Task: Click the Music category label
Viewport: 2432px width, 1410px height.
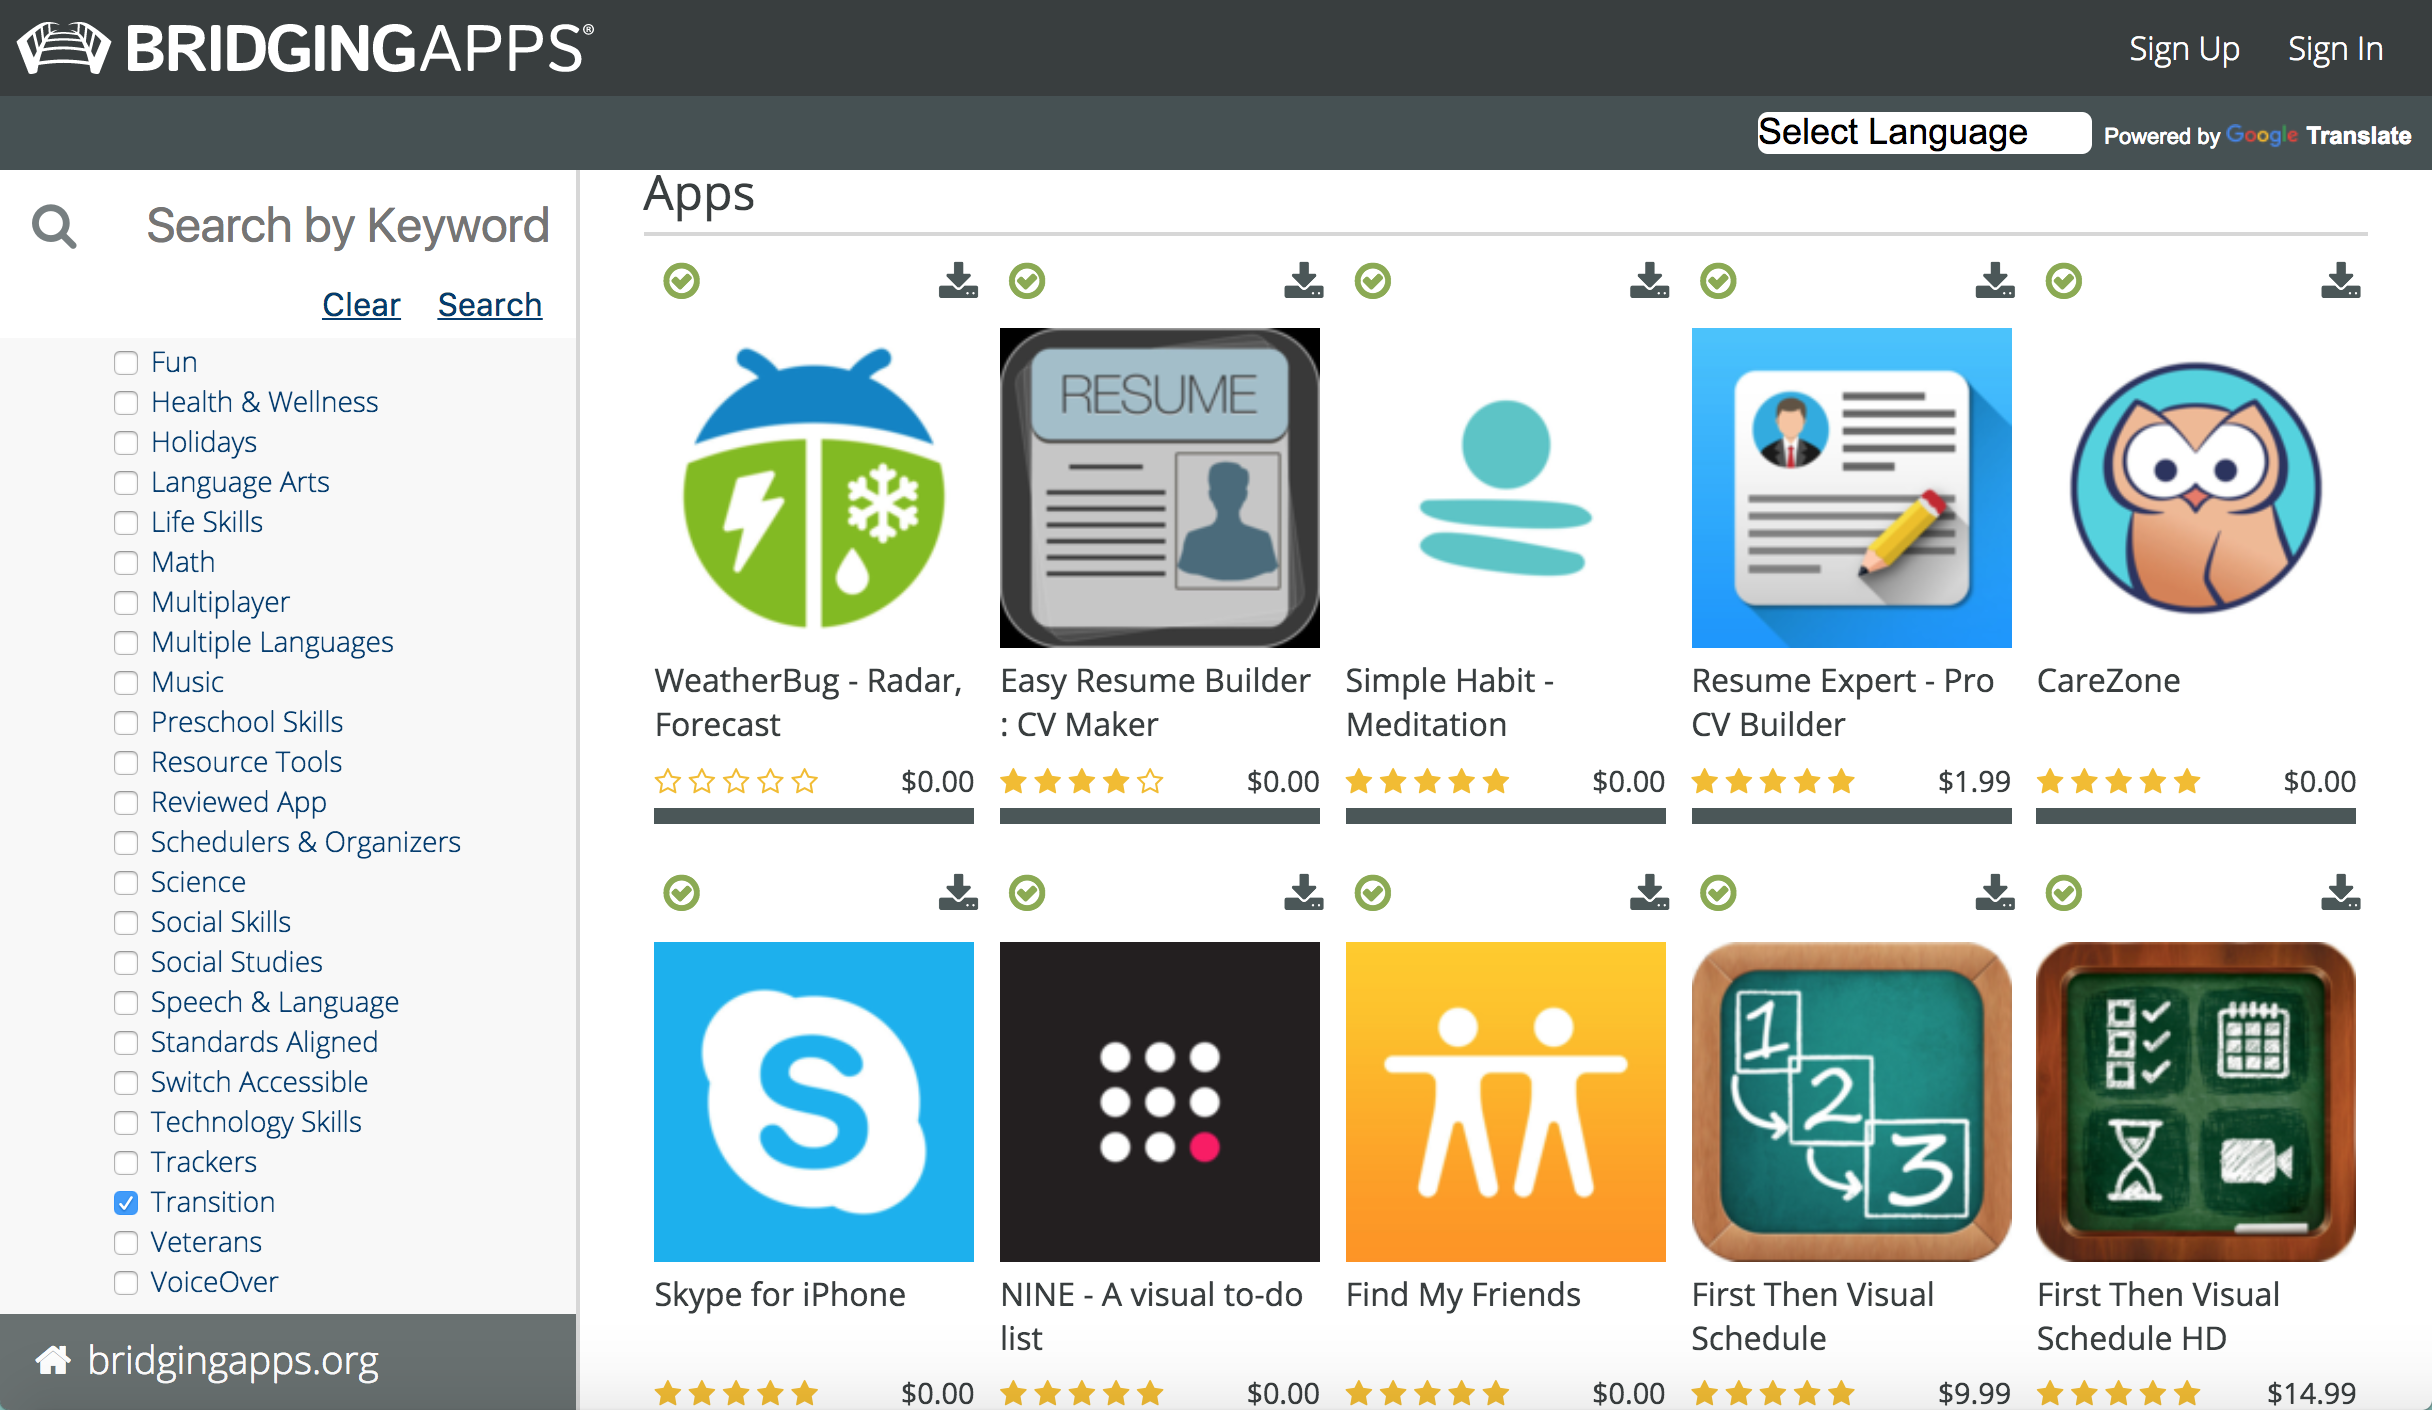Action: 187,682
